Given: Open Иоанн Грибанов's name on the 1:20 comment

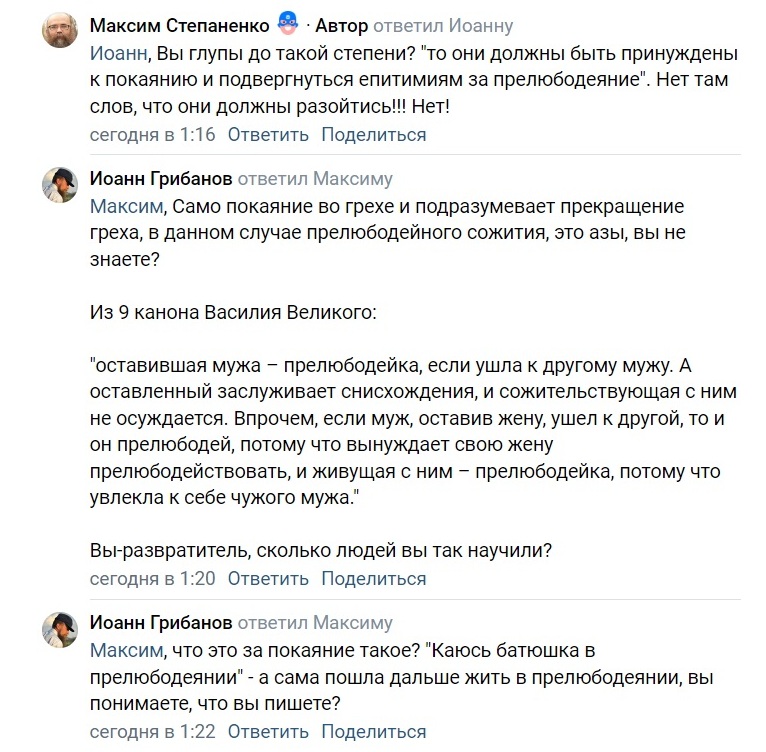Looking at the screenshot, I should (161, 179).
